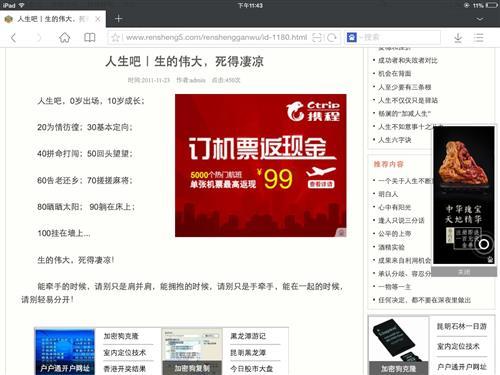This screenshot has width=500, height=375.
Task: Open link 一物等一主
Action: tap(394, 287)
